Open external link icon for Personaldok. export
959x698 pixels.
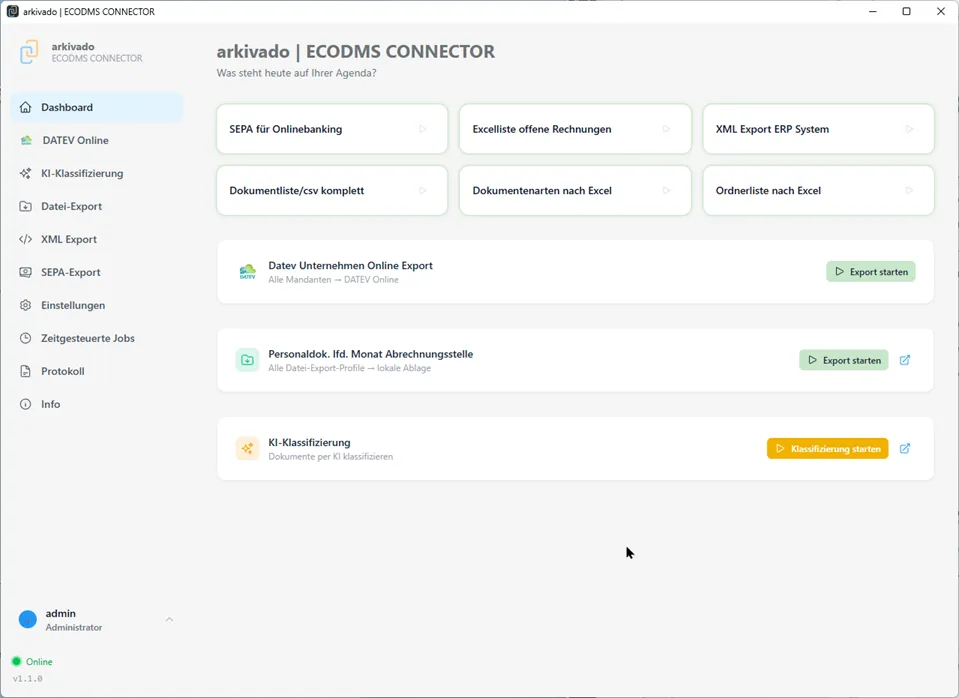905,360
